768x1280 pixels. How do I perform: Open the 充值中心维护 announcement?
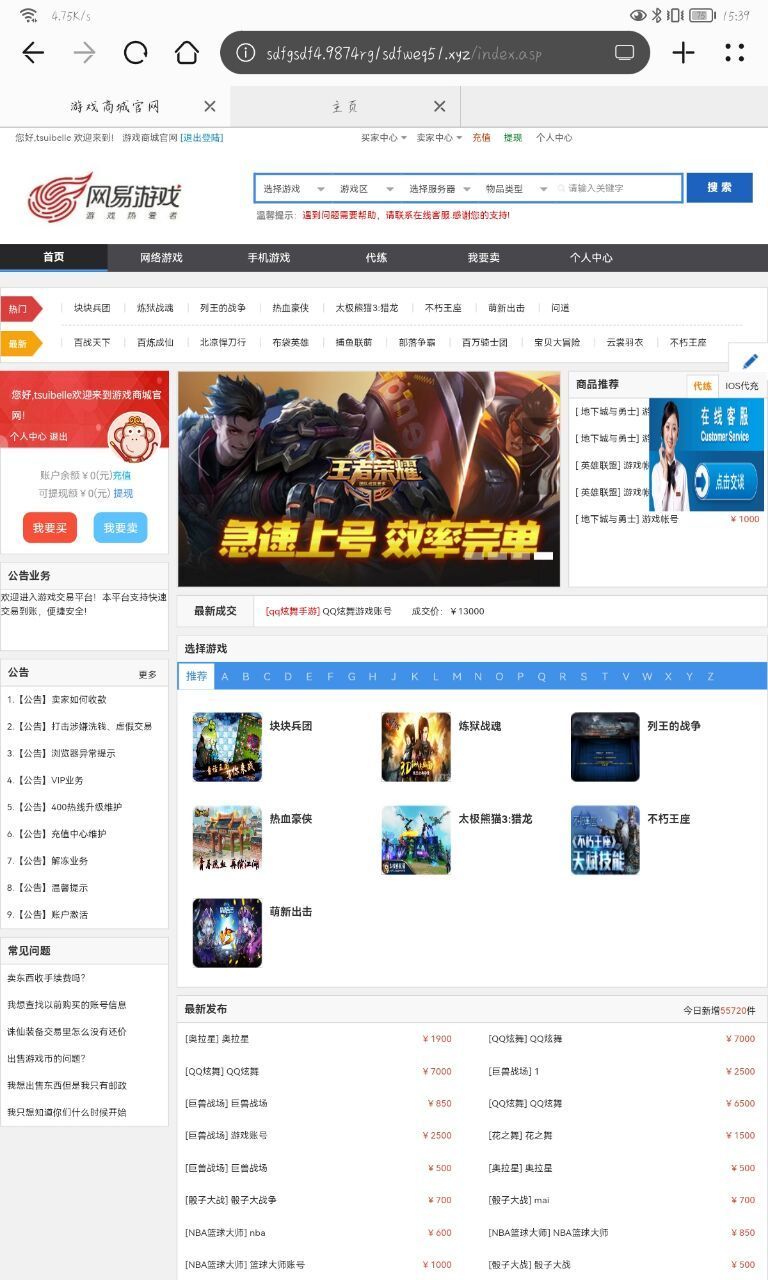(x=56, y=834)
